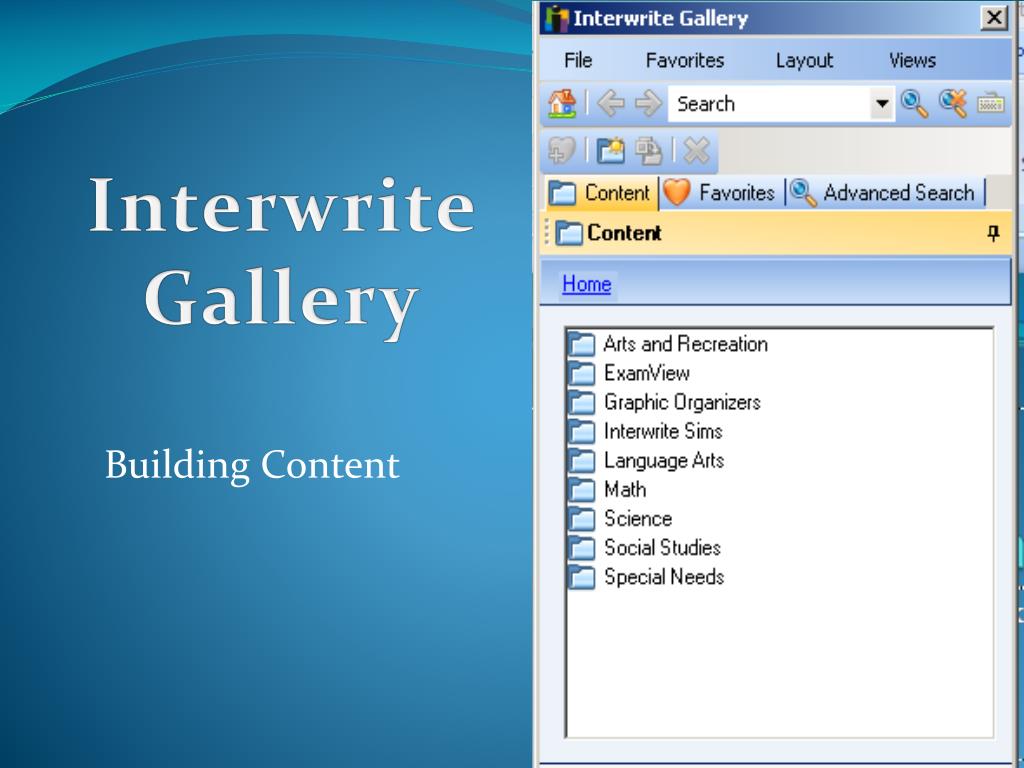
Task: Open the File menu
Action: tap(578, 60)
